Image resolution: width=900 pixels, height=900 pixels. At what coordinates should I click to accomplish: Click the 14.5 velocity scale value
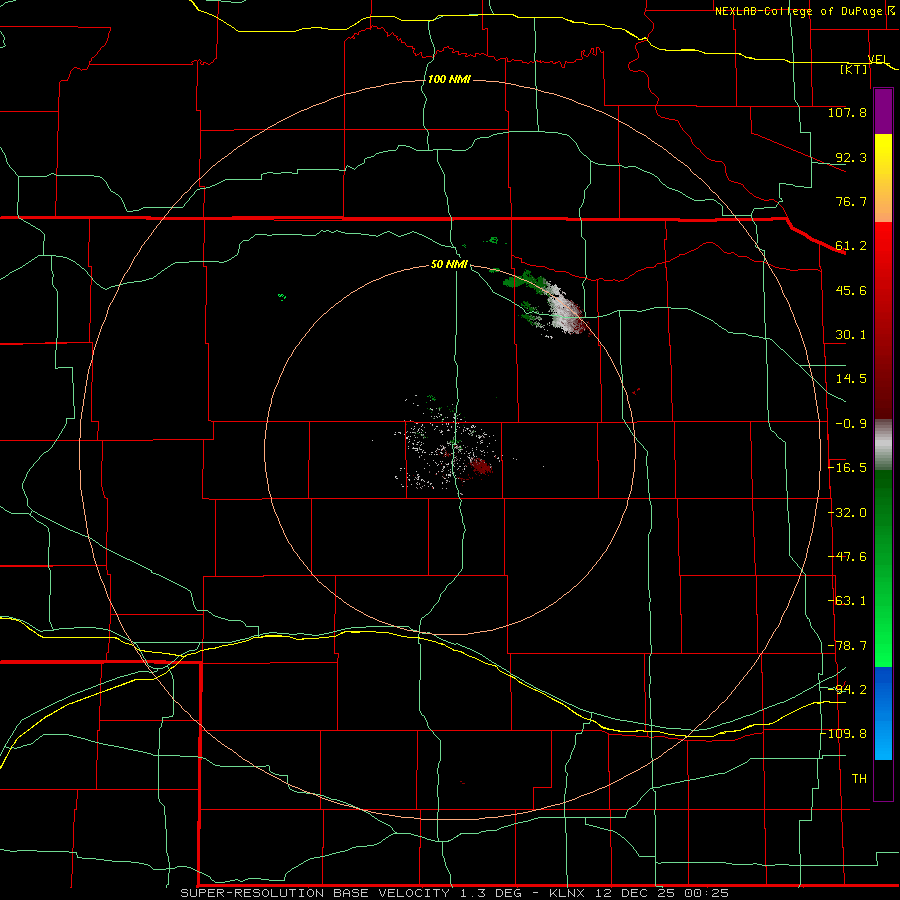[x=851, y=379]
